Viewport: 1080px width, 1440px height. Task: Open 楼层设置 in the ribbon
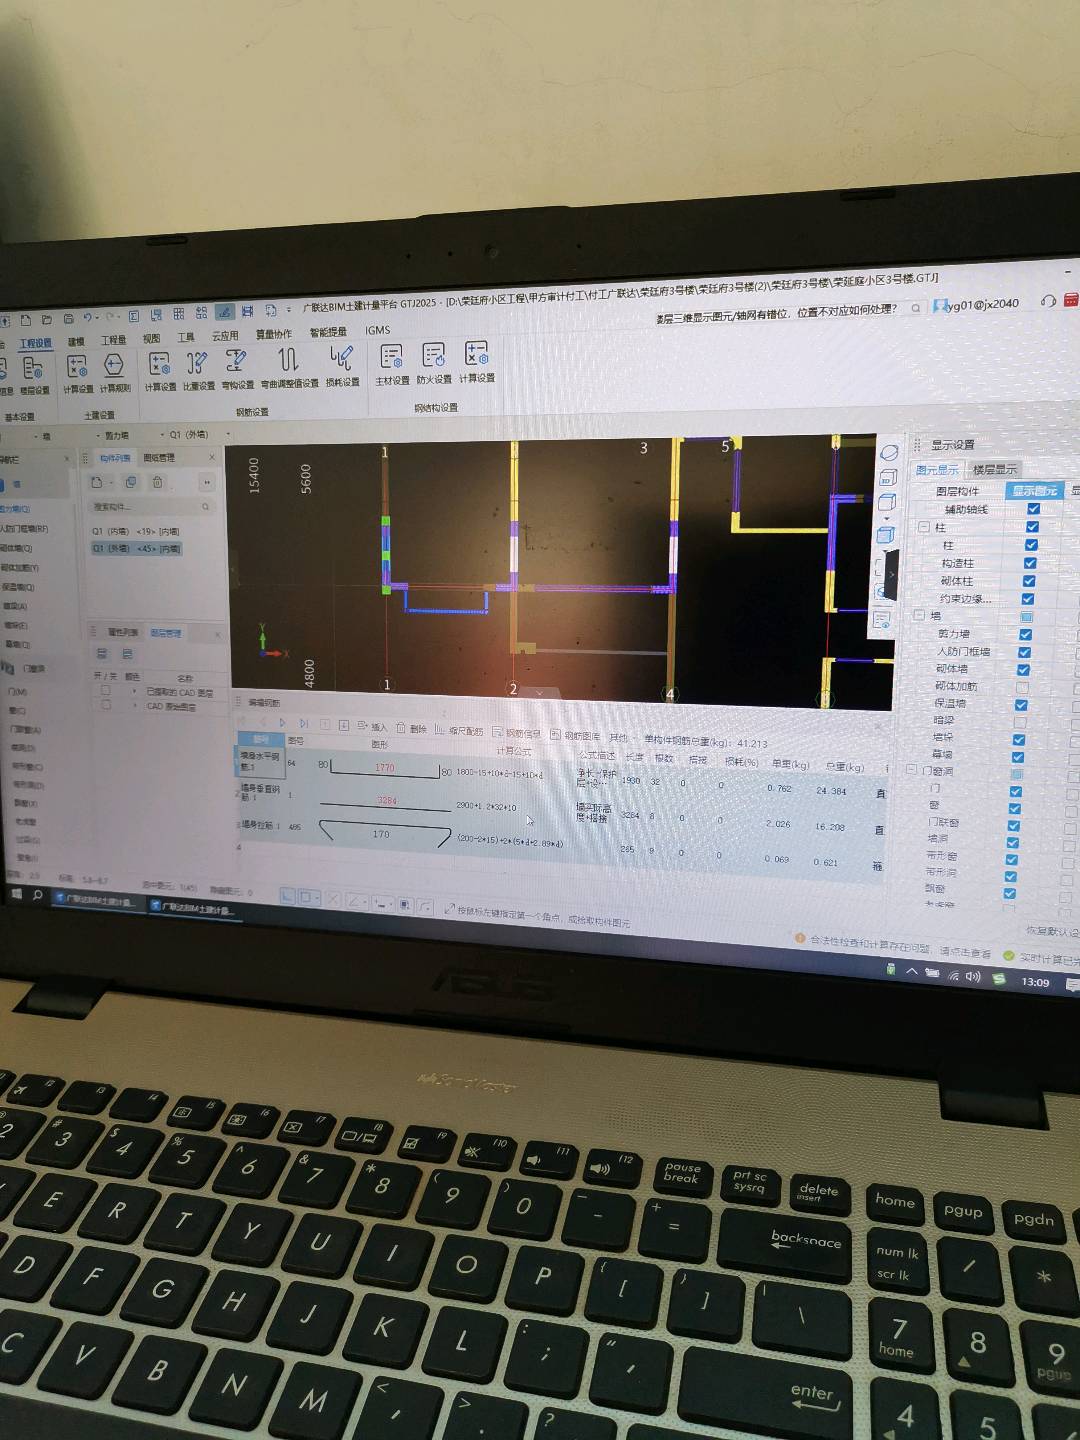(33, 374)
